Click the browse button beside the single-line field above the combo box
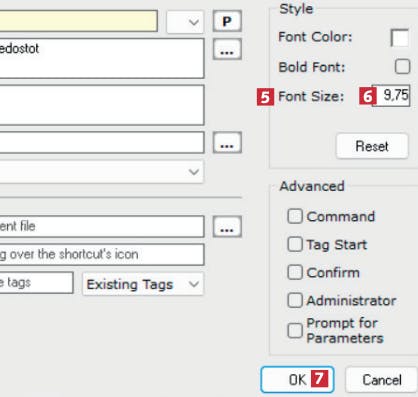Screen dimensions: 418x397 click(227, 143)
